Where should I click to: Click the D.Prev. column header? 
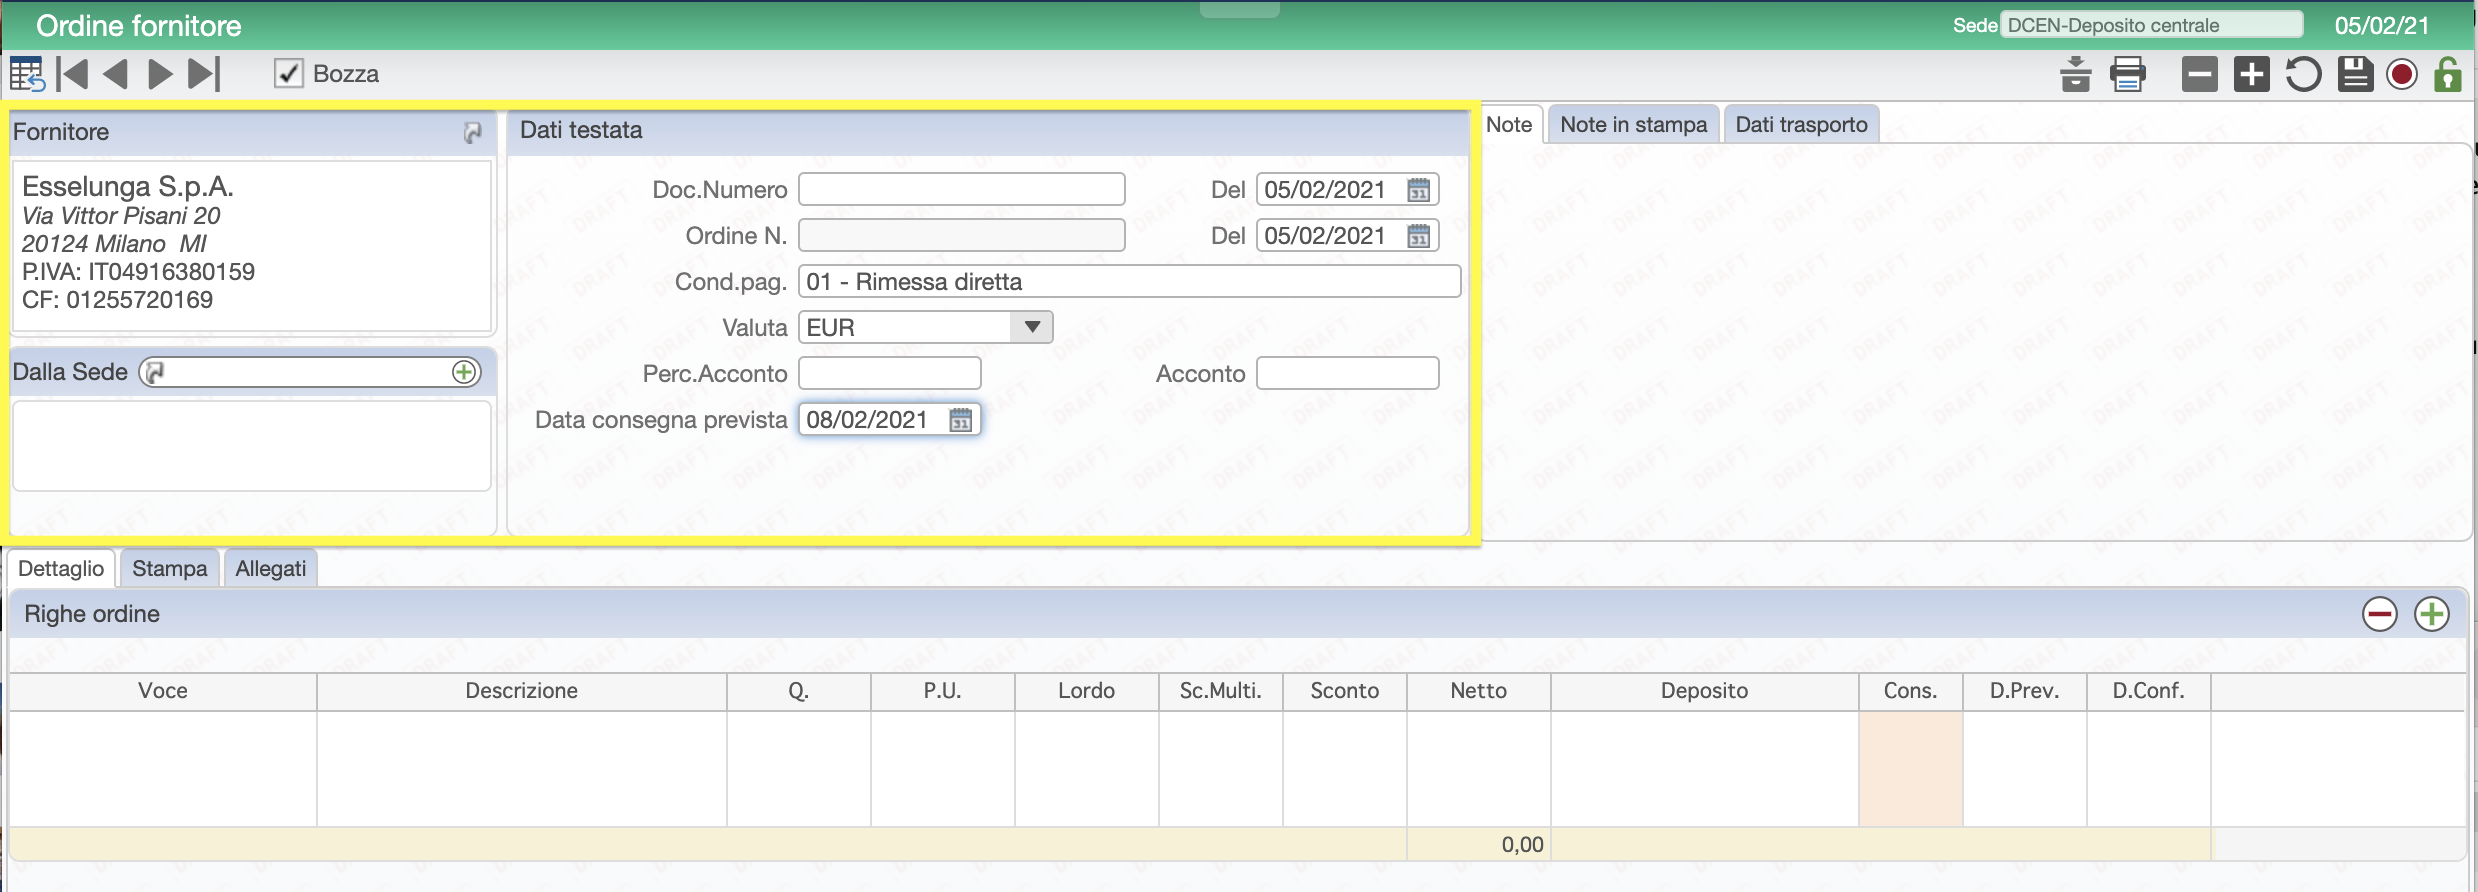(x=2025, y=691)
